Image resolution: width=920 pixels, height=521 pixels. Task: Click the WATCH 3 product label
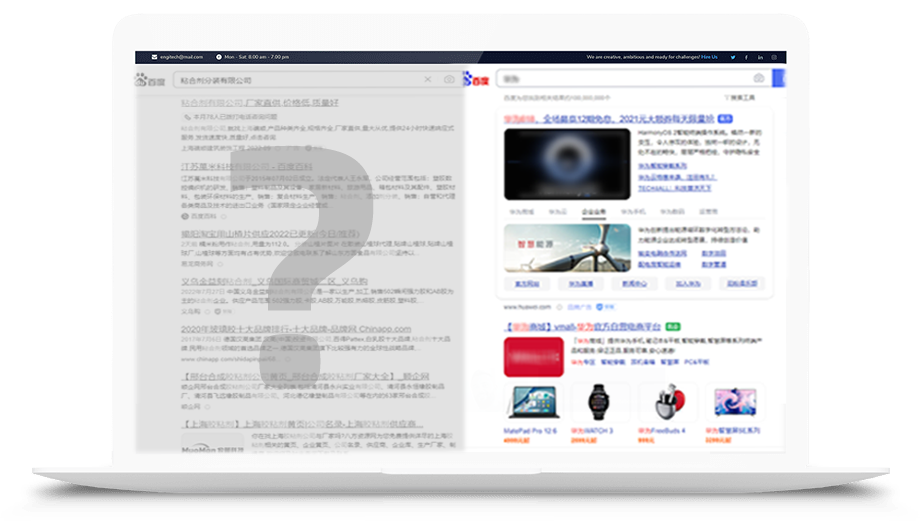592,431
